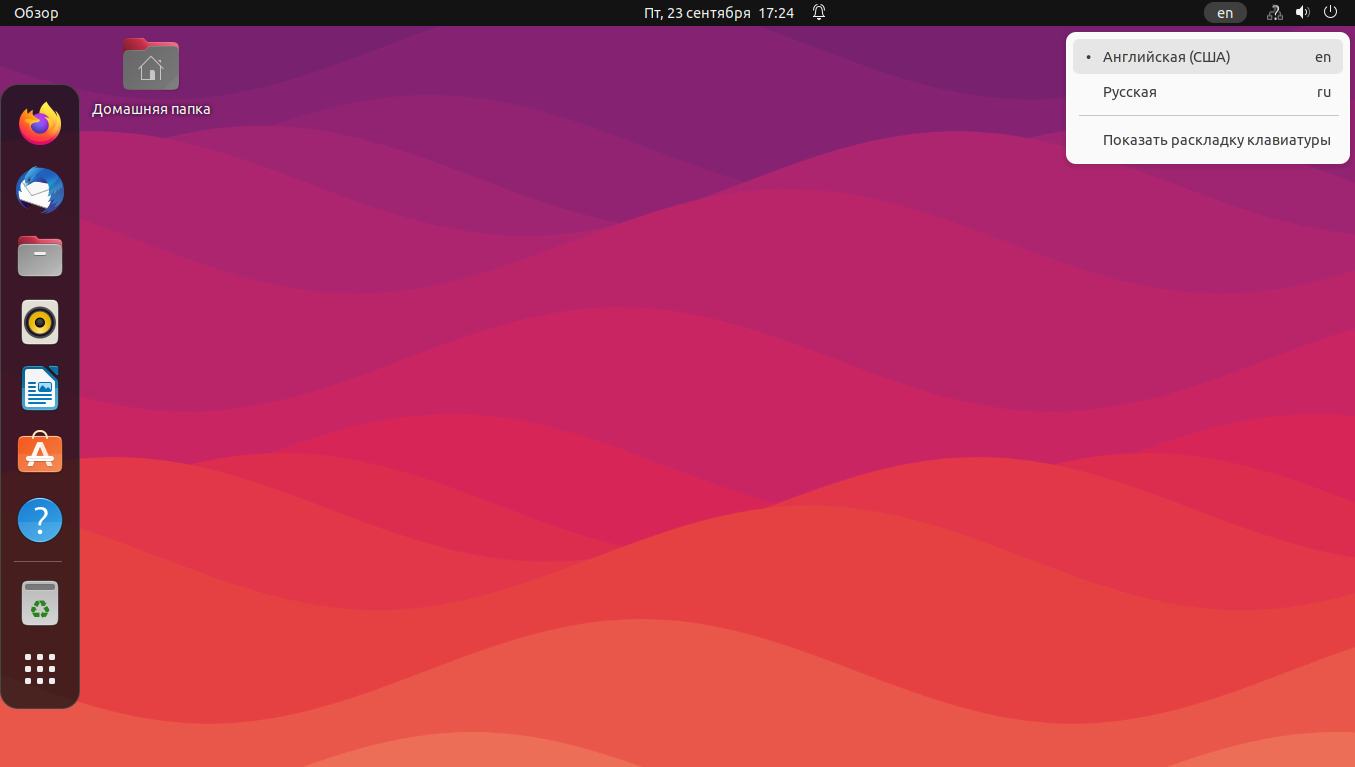1355x767 pixels.
Task: Open the Показать раскладку клавиатуры option
Action: pyautogui.click(x=1216, y=140)
